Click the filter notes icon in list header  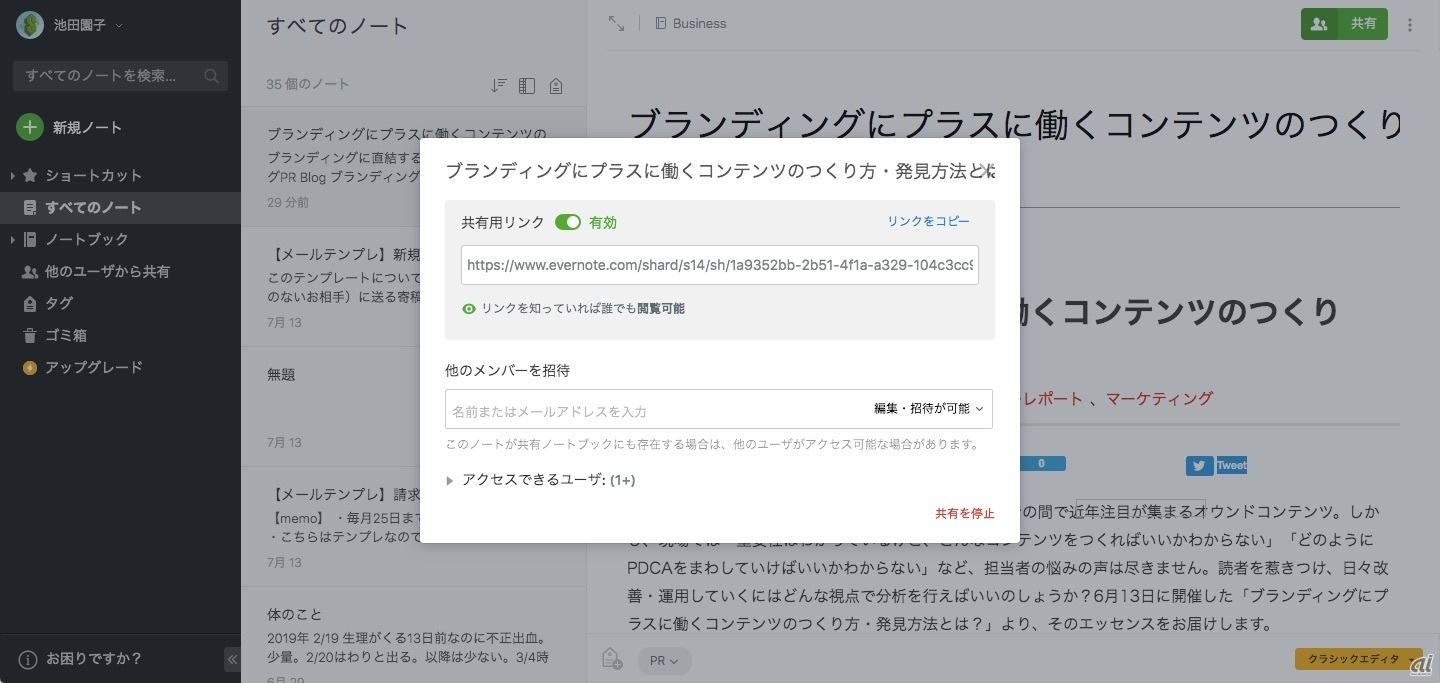(555, 86)
